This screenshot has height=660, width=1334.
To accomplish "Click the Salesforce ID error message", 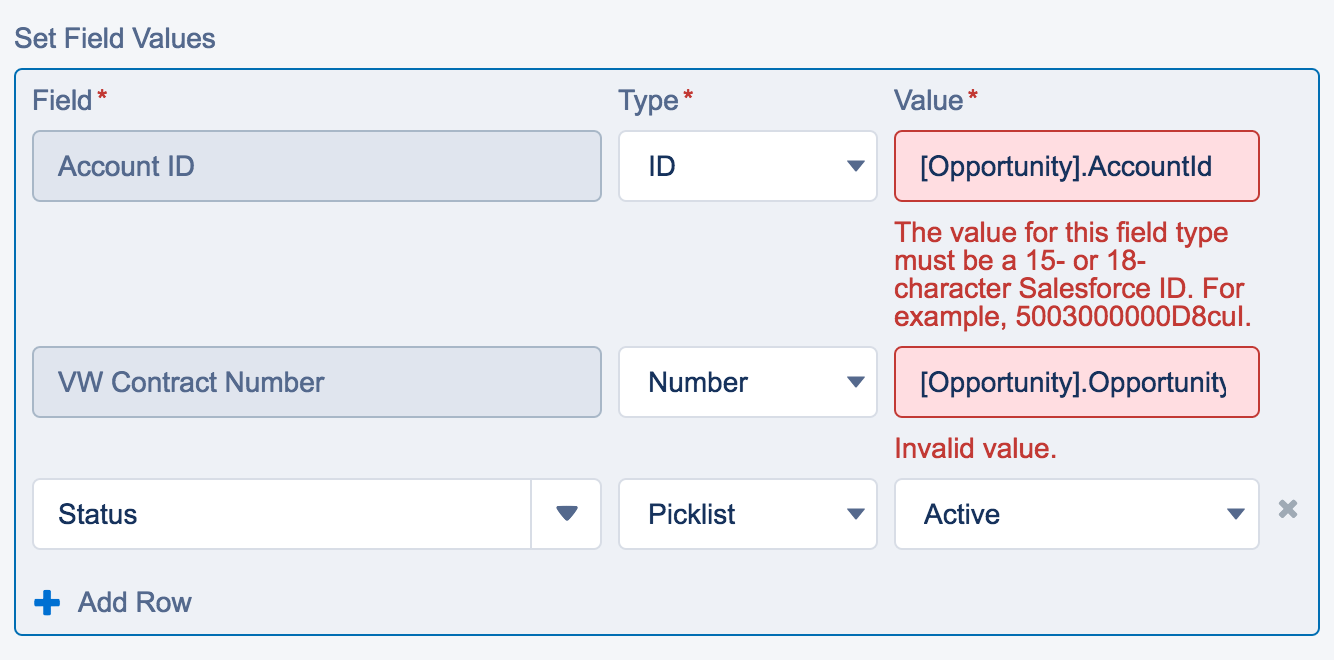I will coord(1074,275).
